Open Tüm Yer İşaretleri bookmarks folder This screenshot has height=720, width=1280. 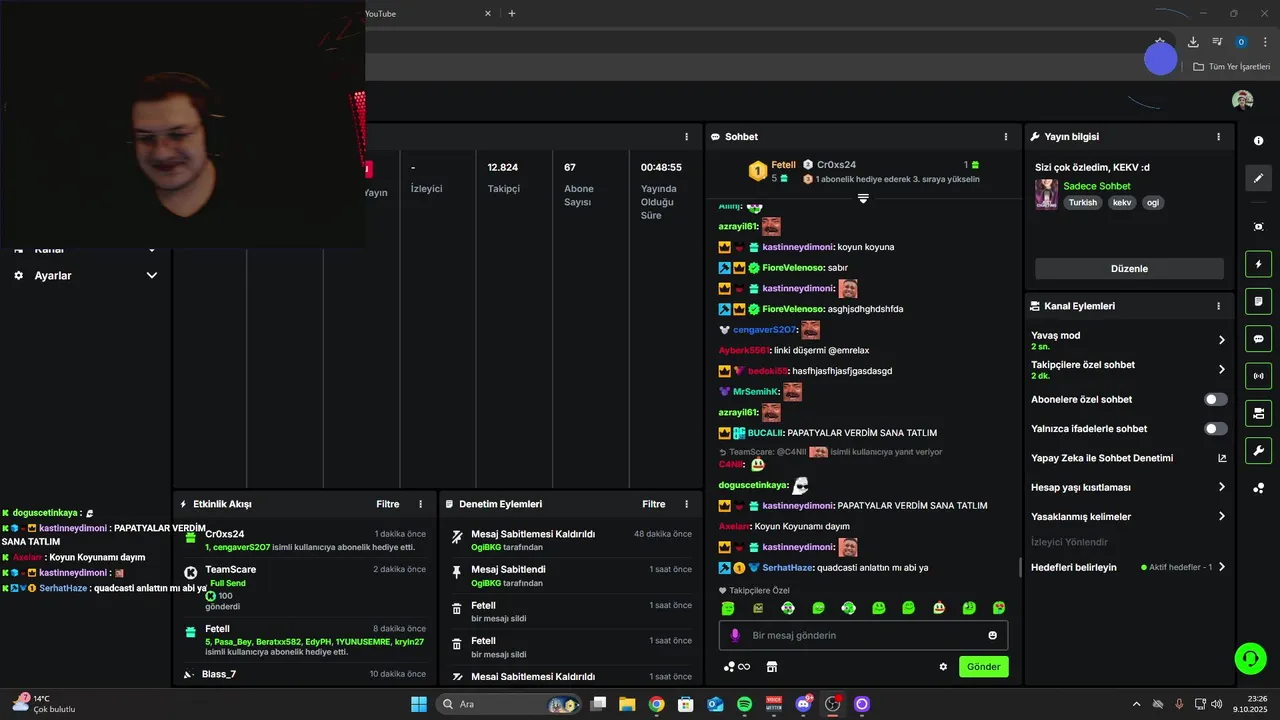pyautogui.click(x=1231, y=67)
